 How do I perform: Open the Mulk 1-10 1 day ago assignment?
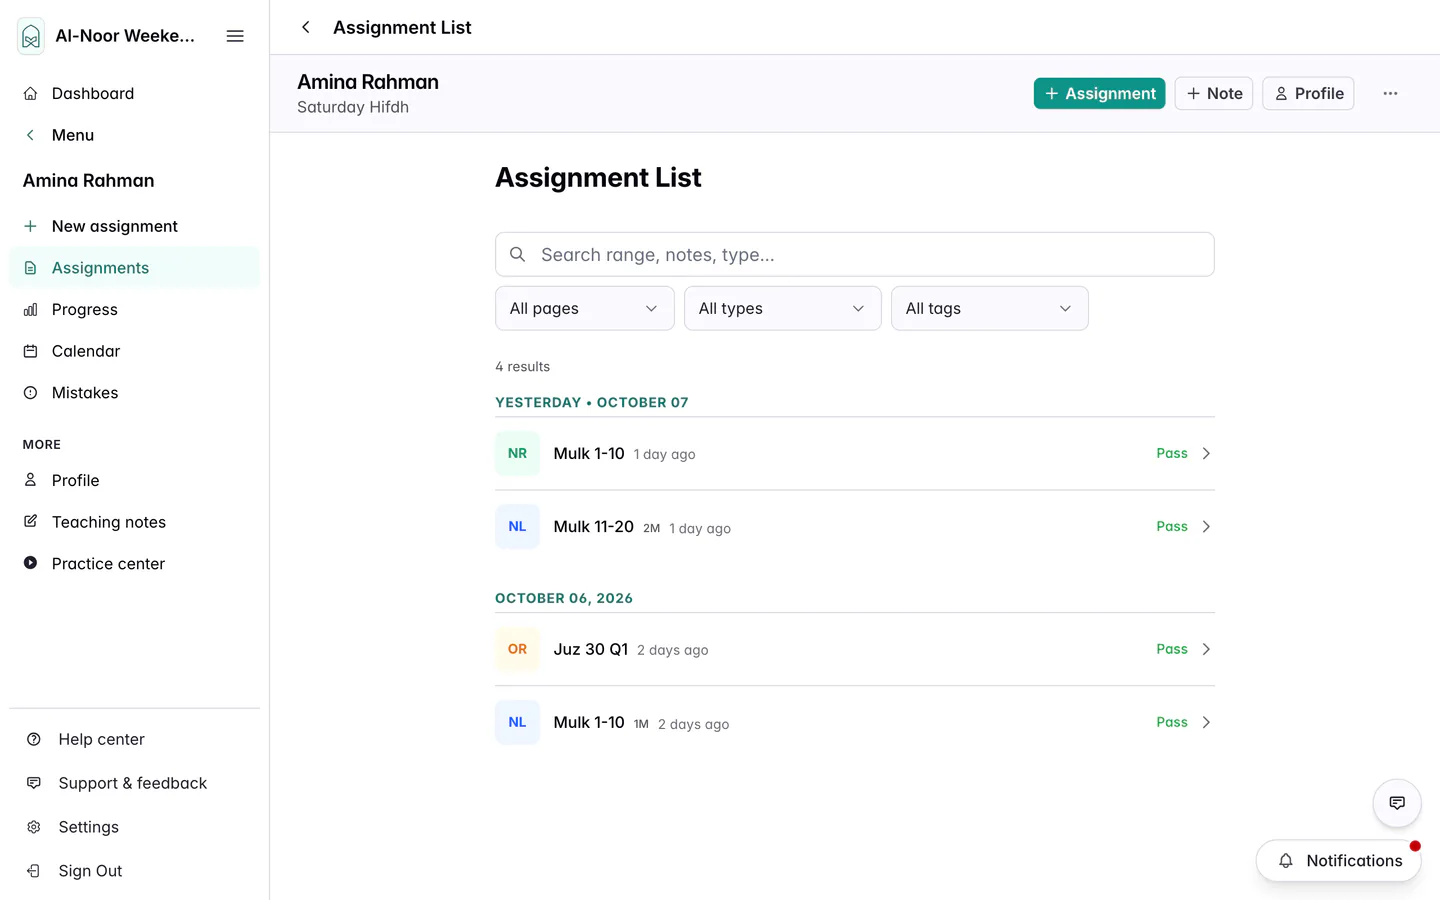point(855,453)
